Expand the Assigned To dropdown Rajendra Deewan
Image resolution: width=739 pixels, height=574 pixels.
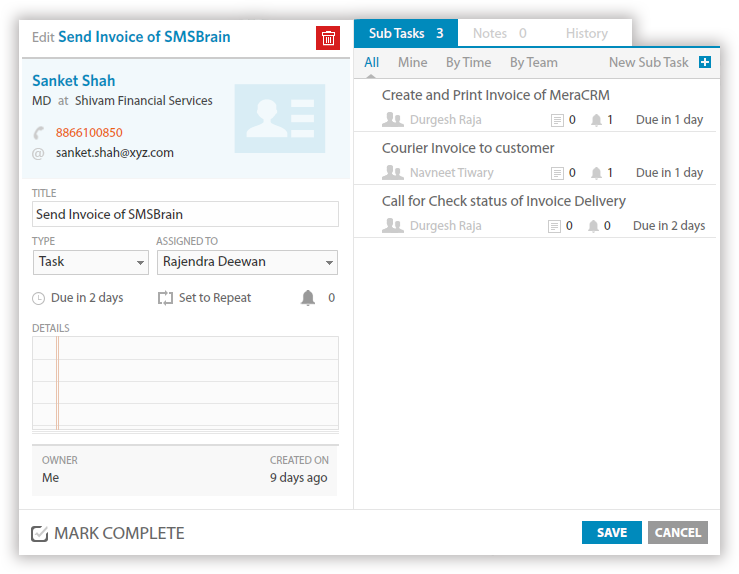click(x=246, y=262)
